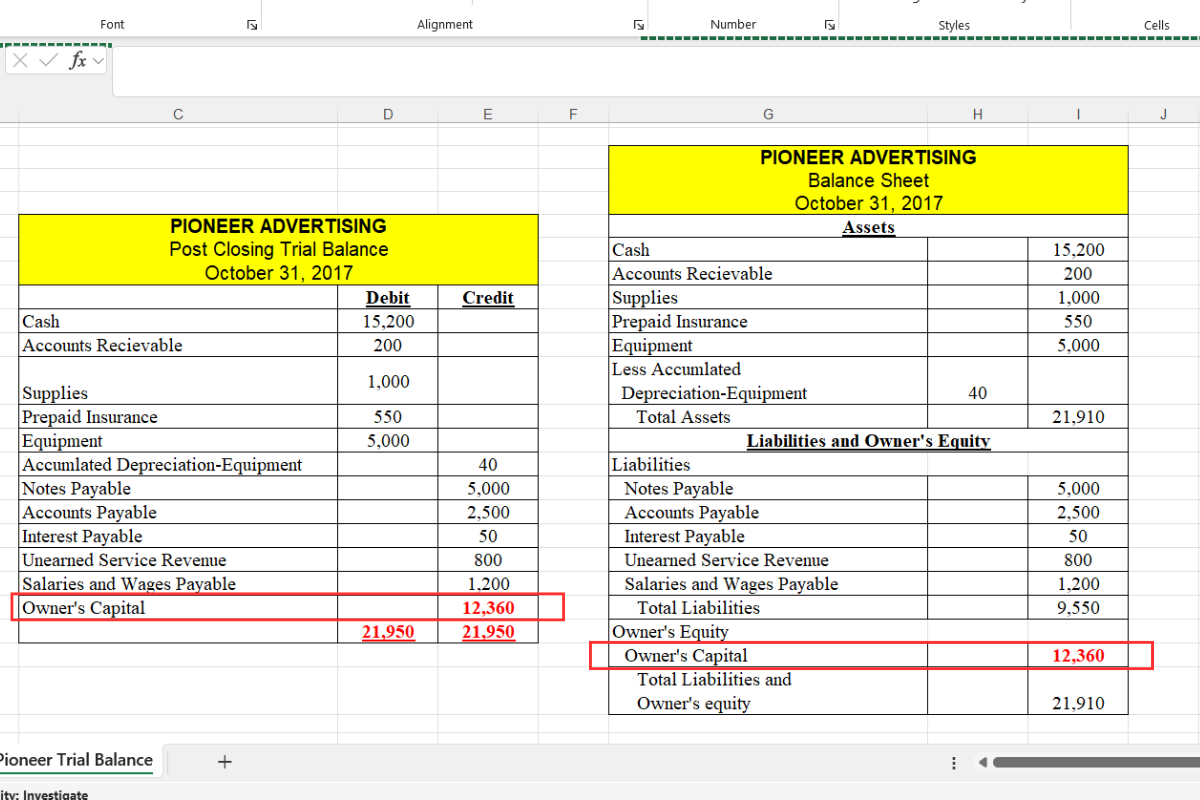The height and width of the screenshot is (800, 1200).
Task: Select trial balance Cash debit 15,200
Action: [388, 321]
